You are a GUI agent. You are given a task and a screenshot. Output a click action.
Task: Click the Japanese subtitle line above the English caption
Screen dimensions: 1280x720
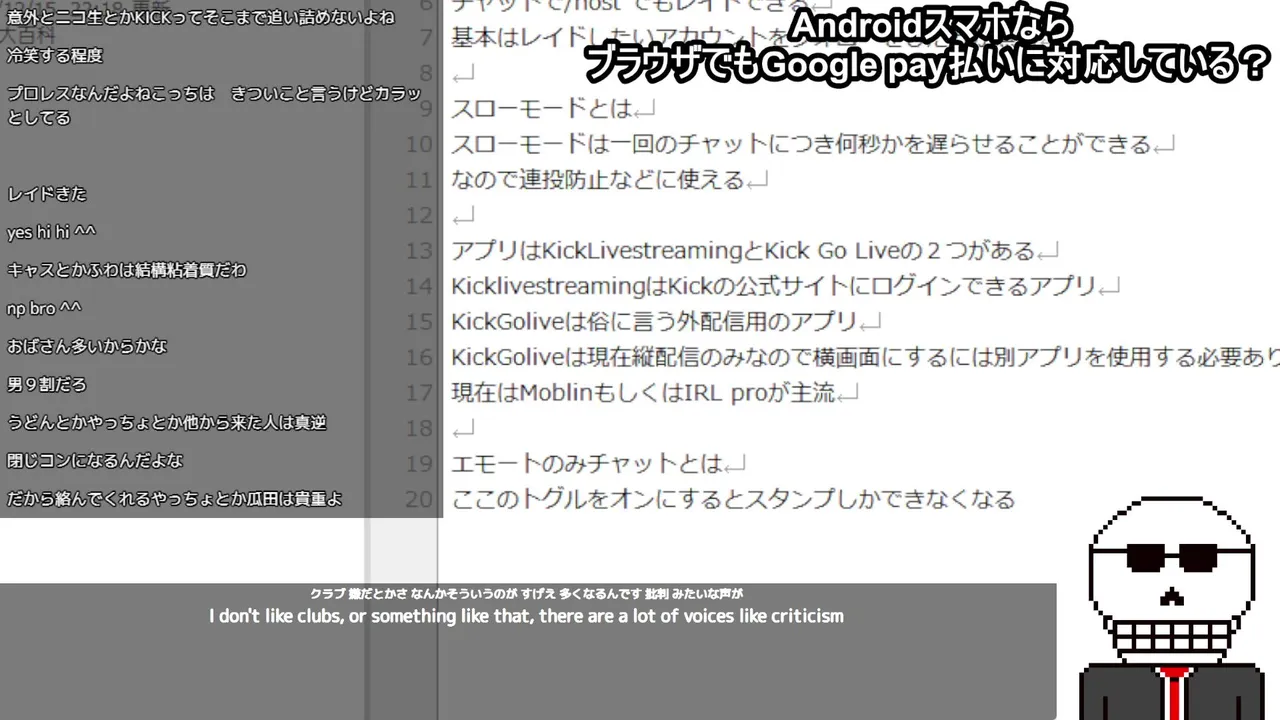[526, 593]
